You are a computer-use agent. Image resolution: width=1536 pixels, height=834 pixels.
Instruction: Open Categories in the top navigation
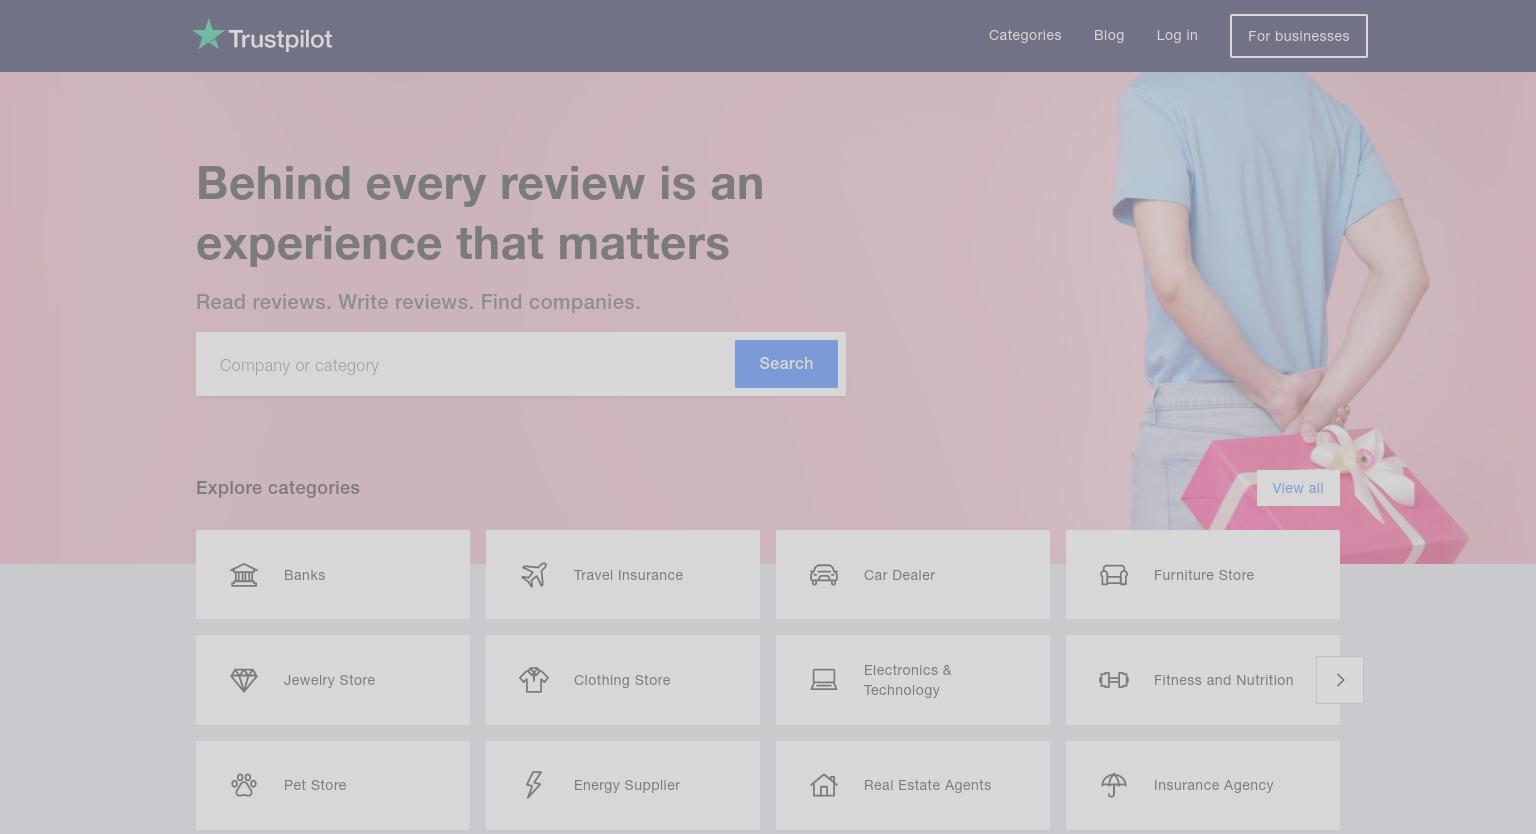pos(1025,35)
